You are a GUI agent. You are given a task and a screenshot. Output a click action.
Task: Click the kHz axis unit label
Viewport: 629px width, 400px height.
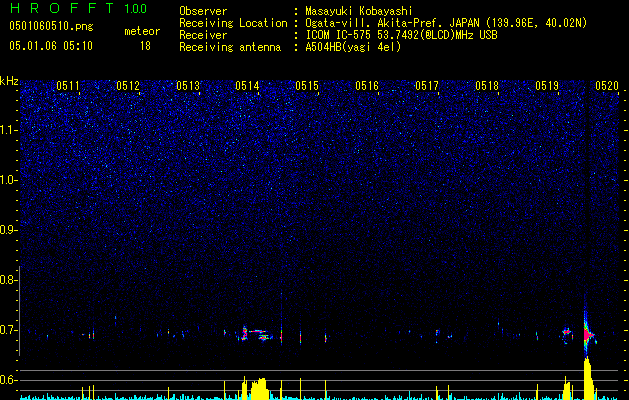coord(9,81)
